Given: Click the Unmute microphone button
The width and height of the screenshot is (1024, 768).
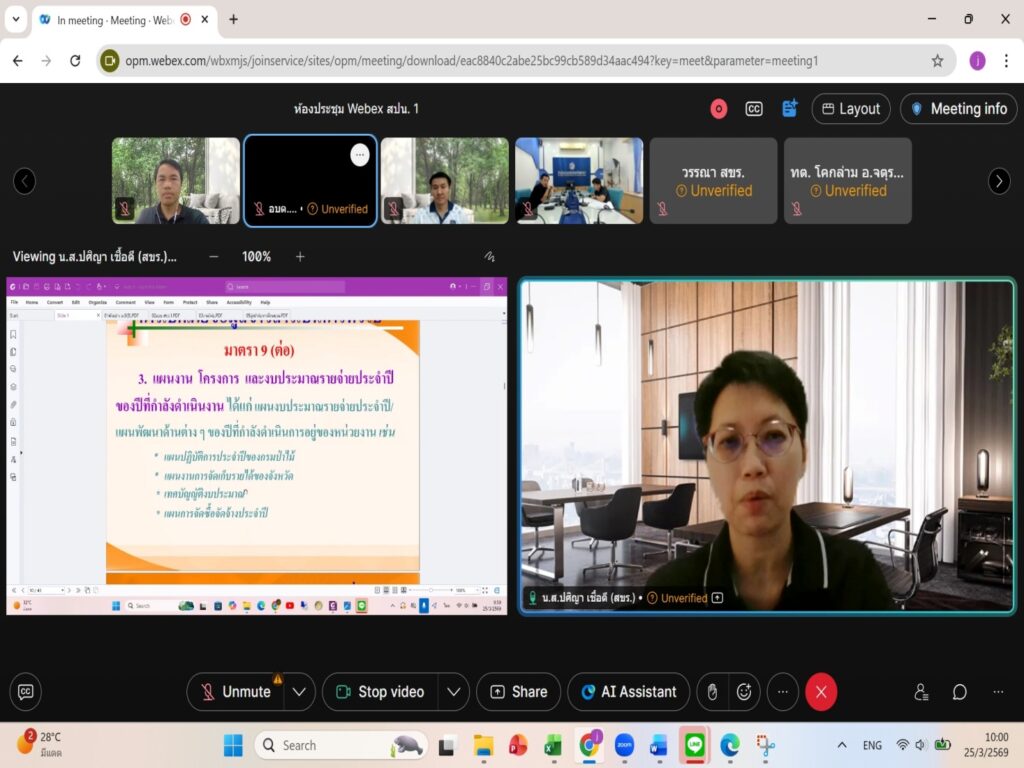Looking at the screenshot, I should 236,692.
